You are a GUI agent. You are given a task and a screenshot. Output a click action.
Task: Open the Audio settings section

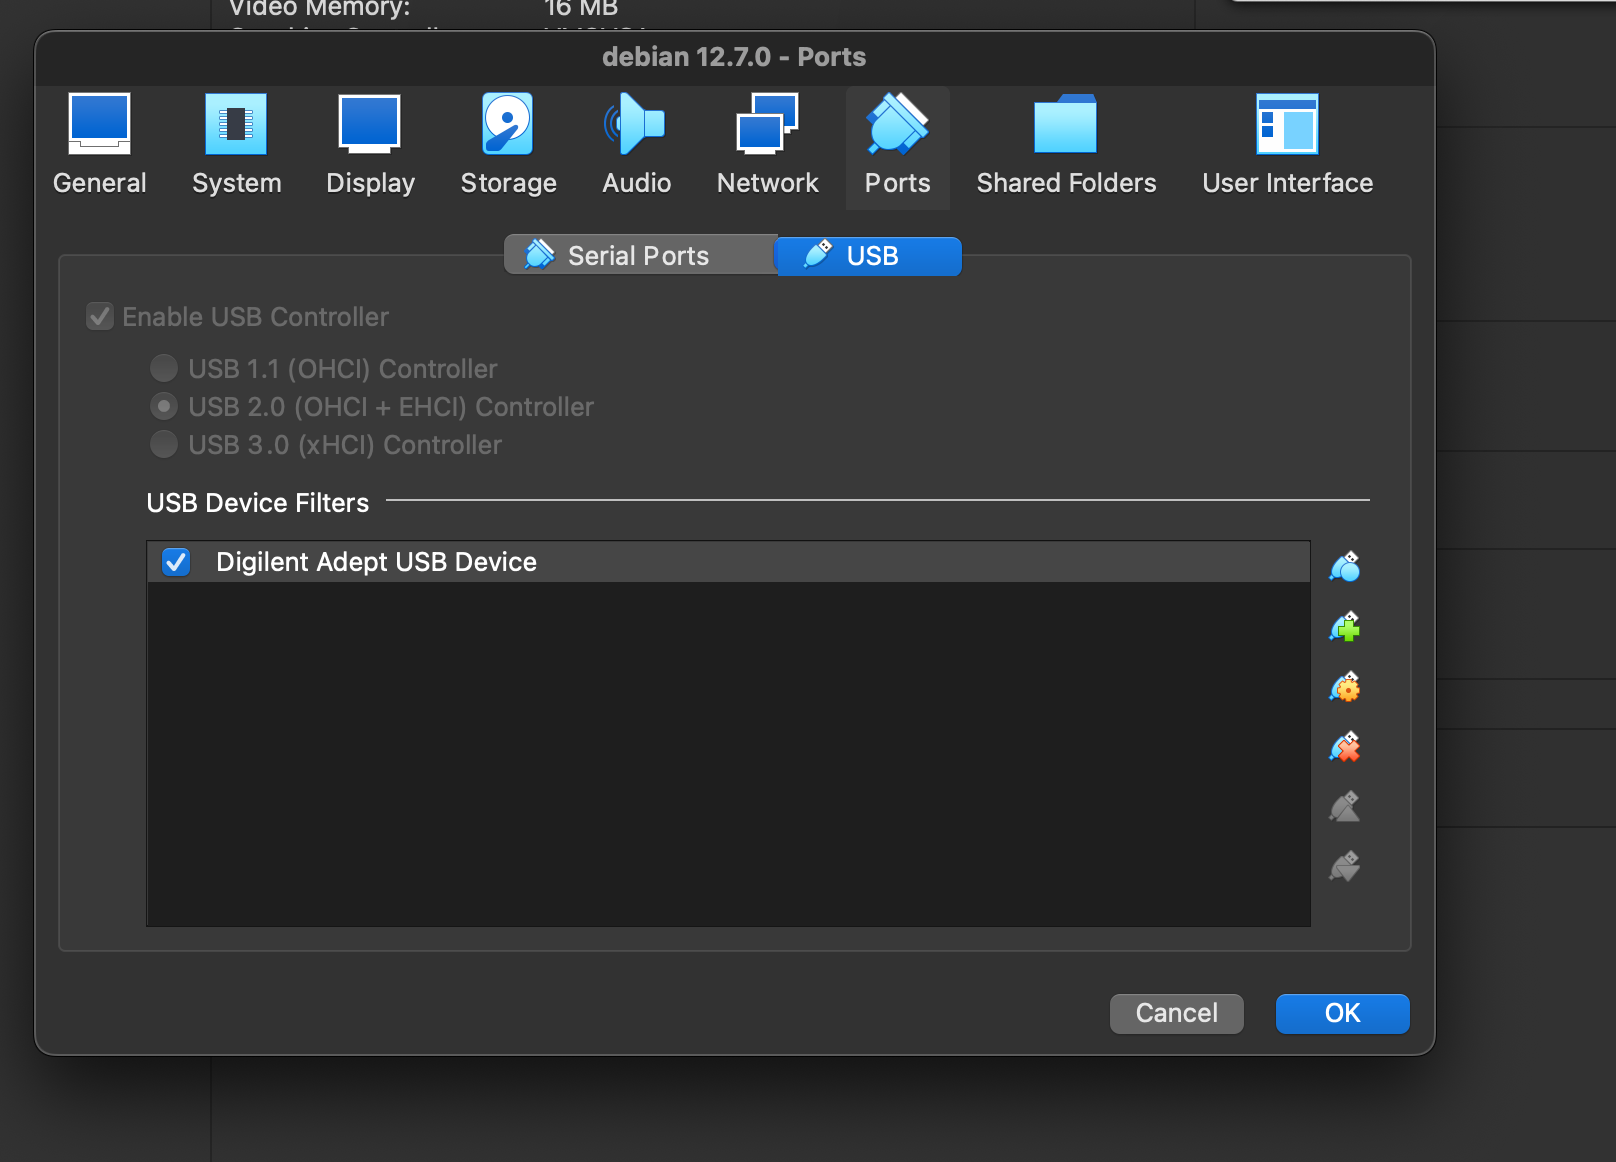pyautogui.click(x=636, y=146)
